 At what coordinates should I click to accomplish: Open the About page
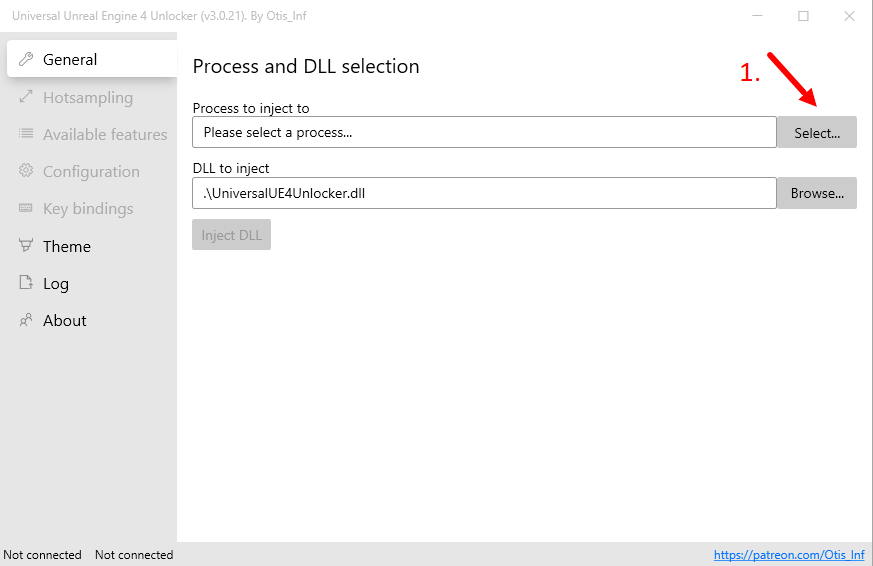click(x=65, y=320)
